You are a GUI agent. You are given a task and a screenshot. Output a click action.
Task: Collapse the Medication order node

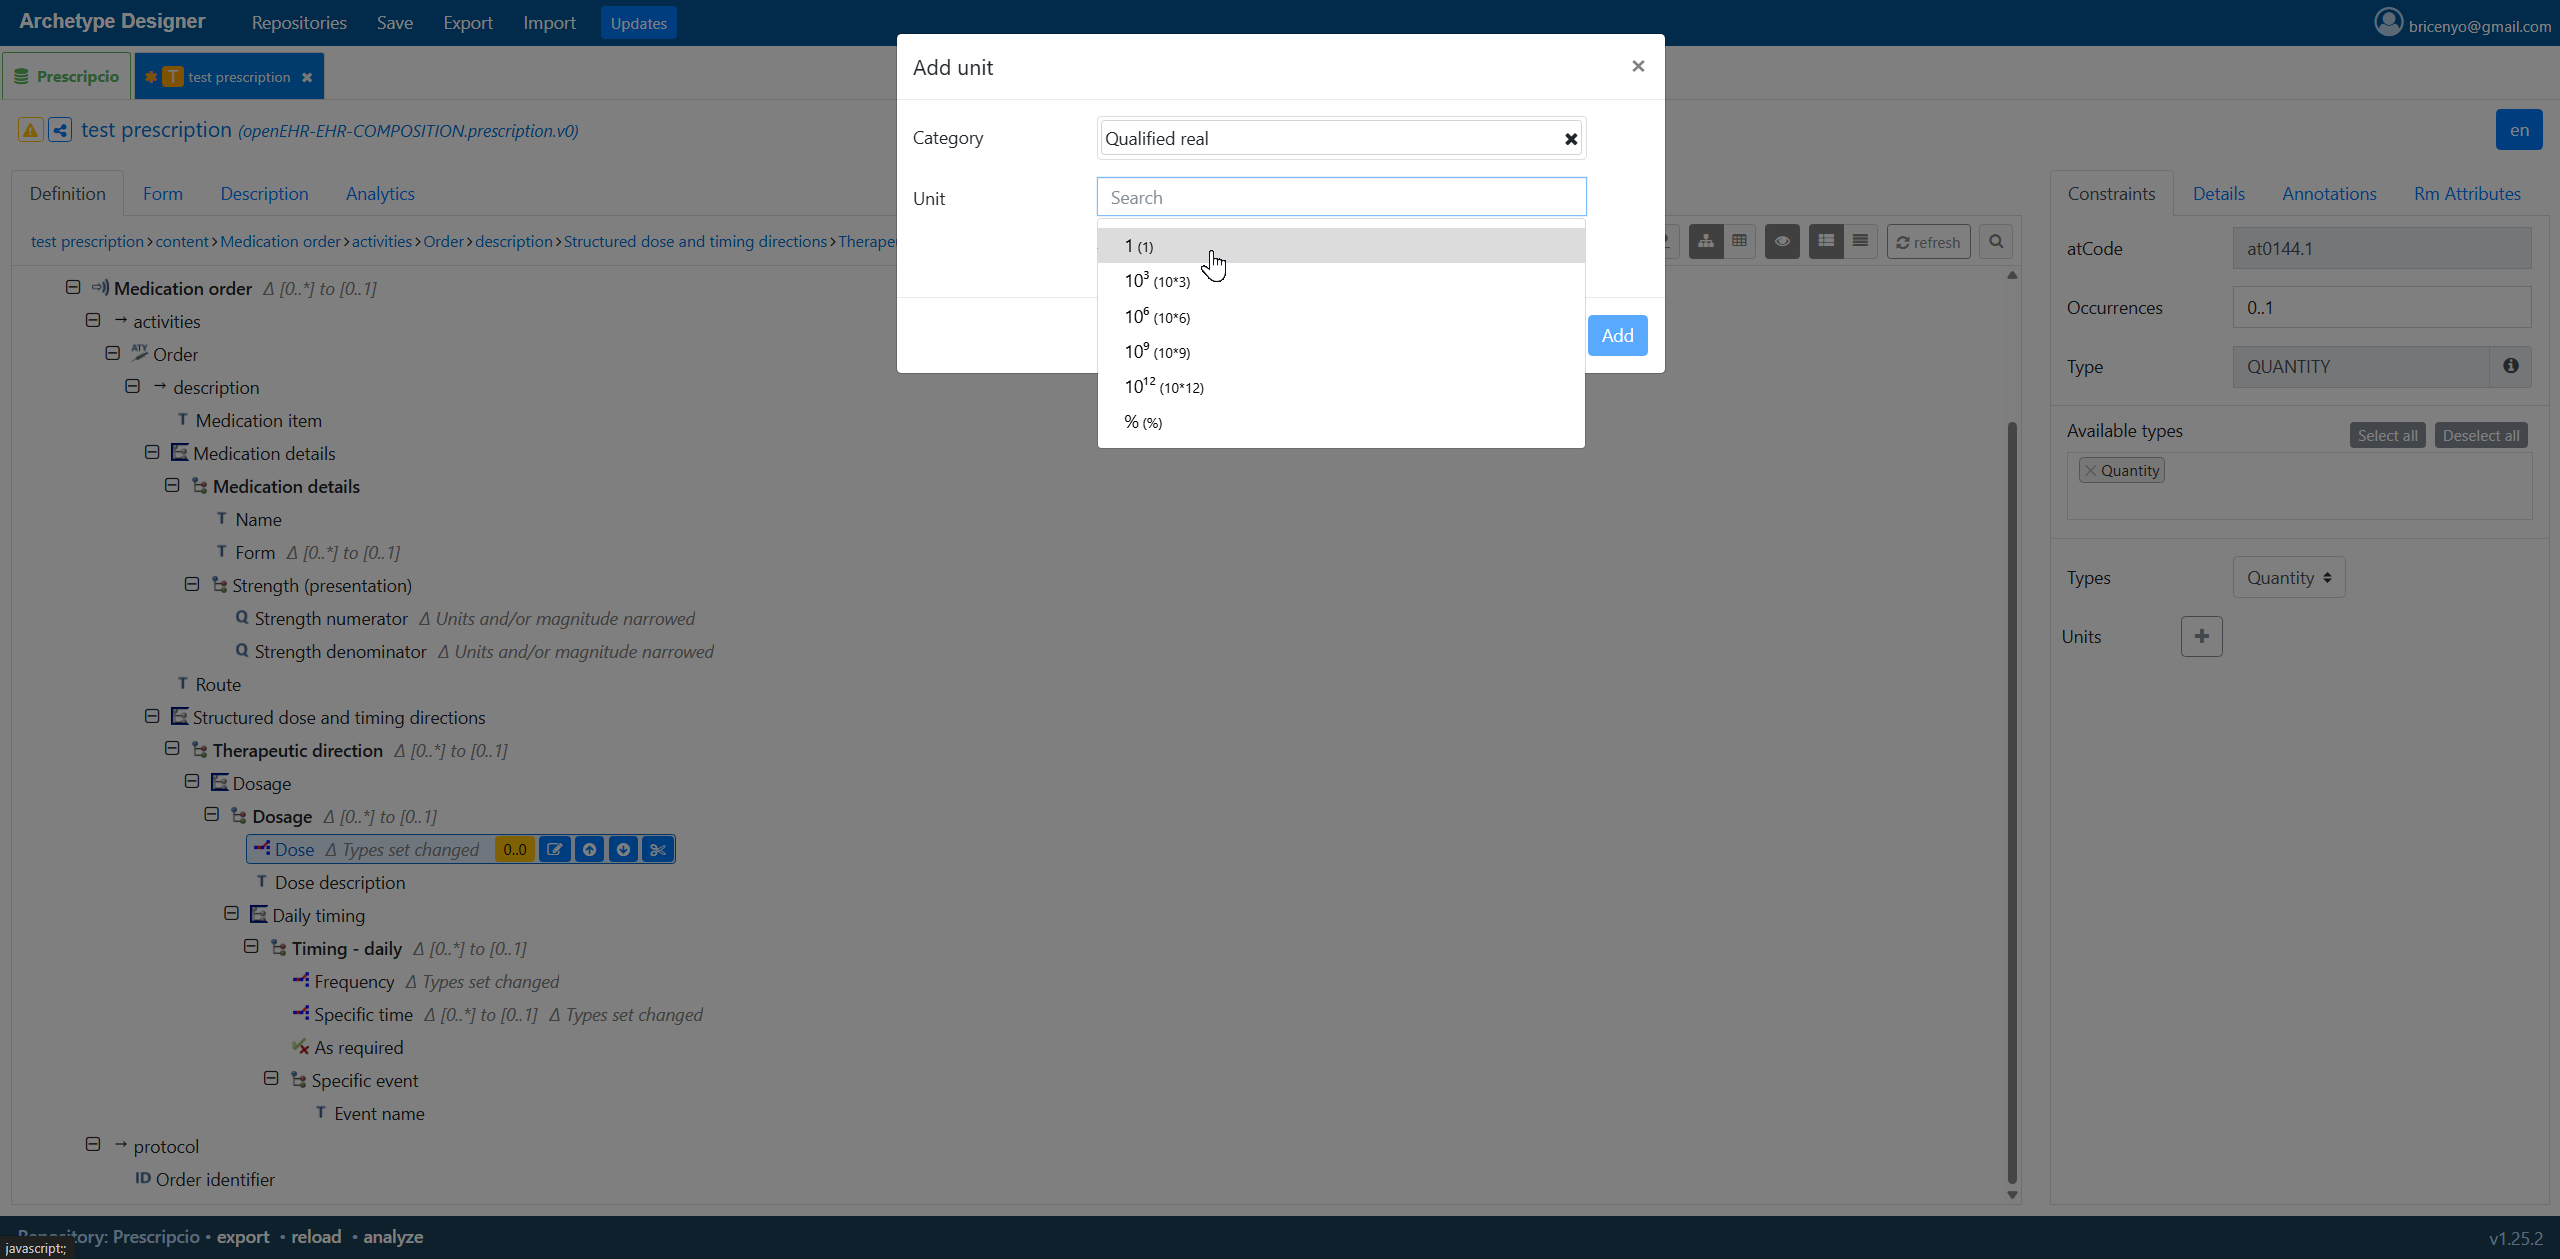coord(73,287)
